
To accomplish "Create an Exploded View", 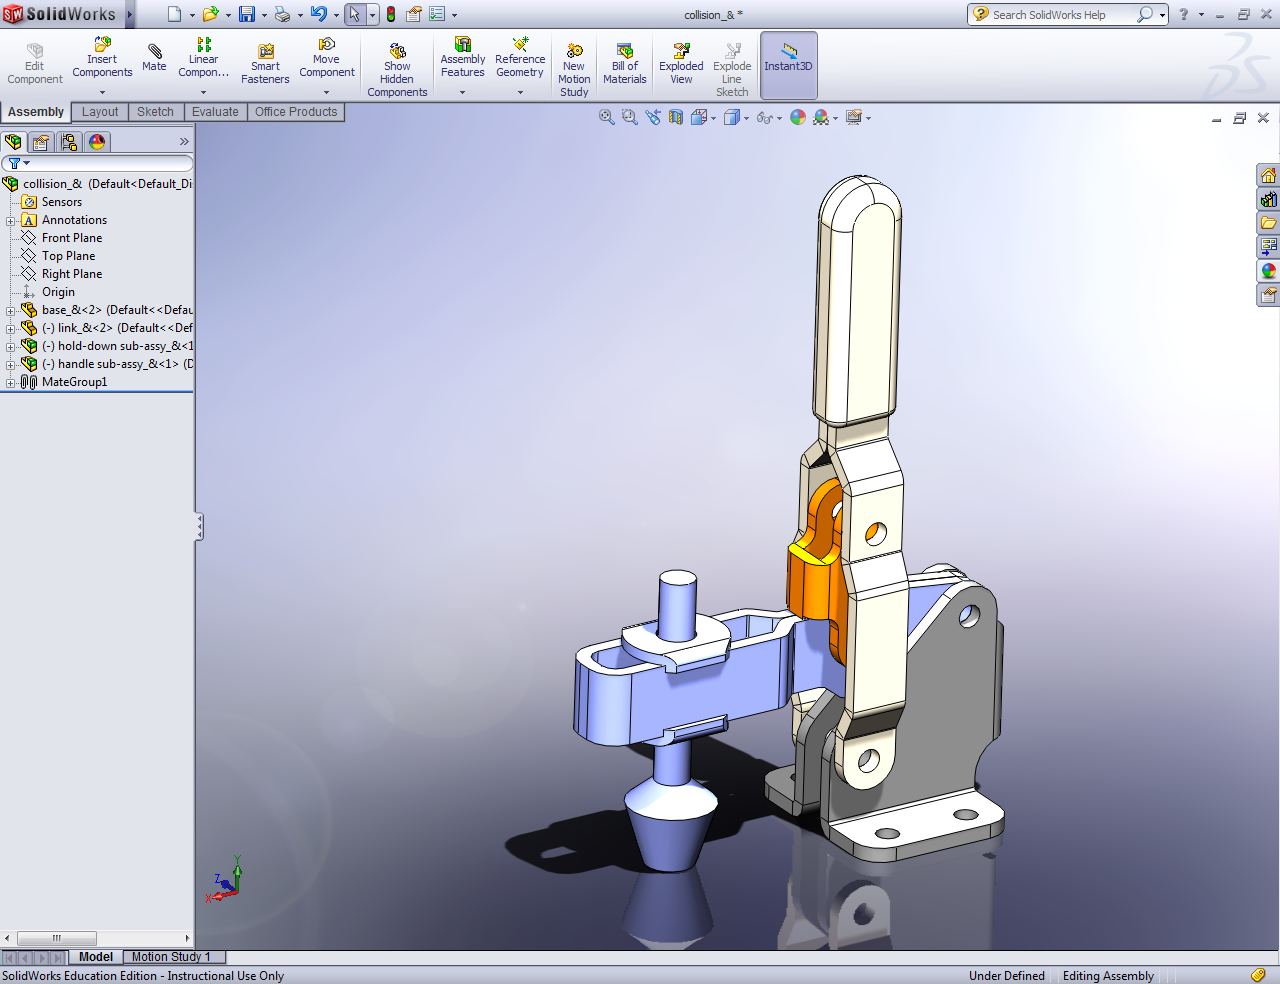I will point(681,64).
